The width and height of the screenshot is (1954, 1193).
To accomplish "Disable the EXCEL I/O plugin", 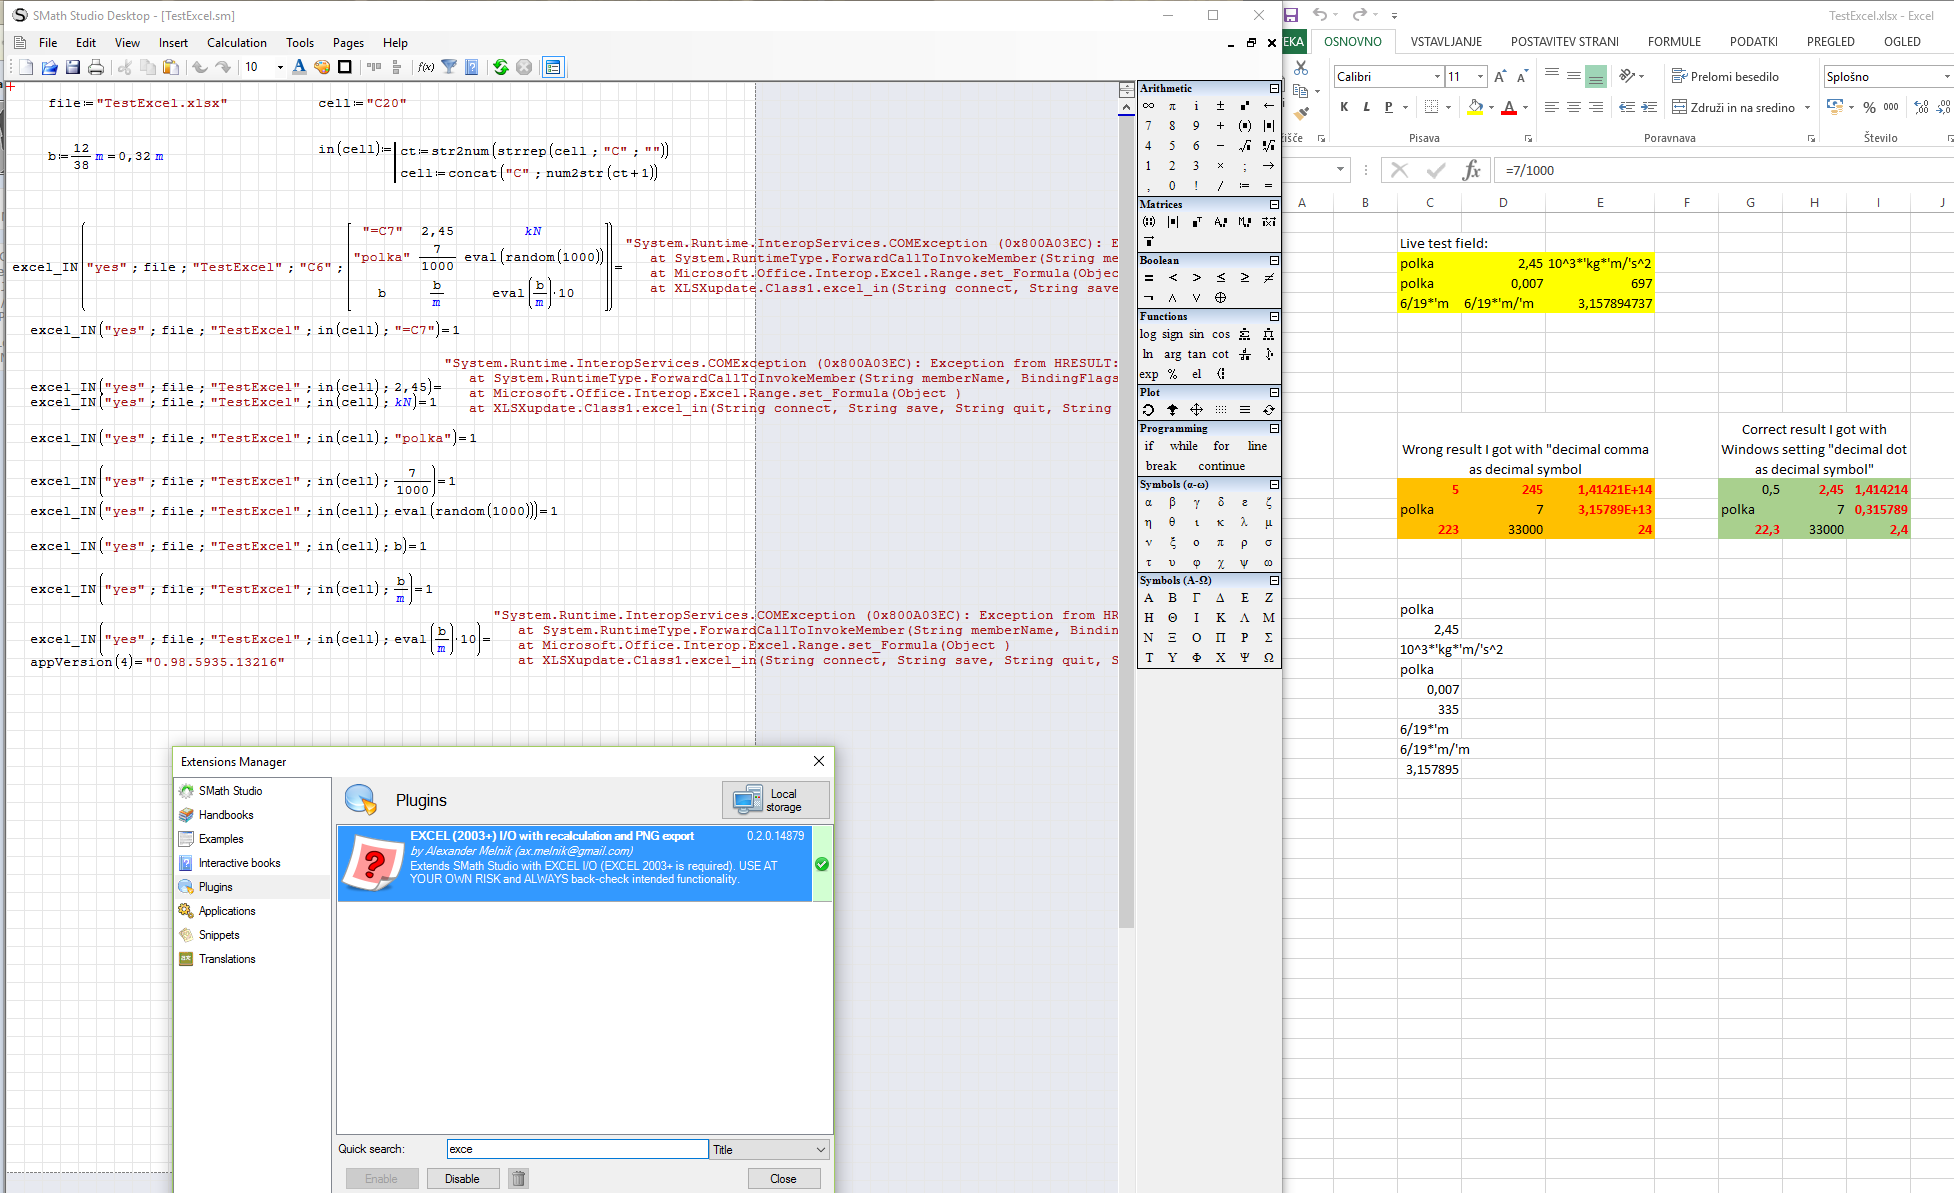I will (462, 1178).
